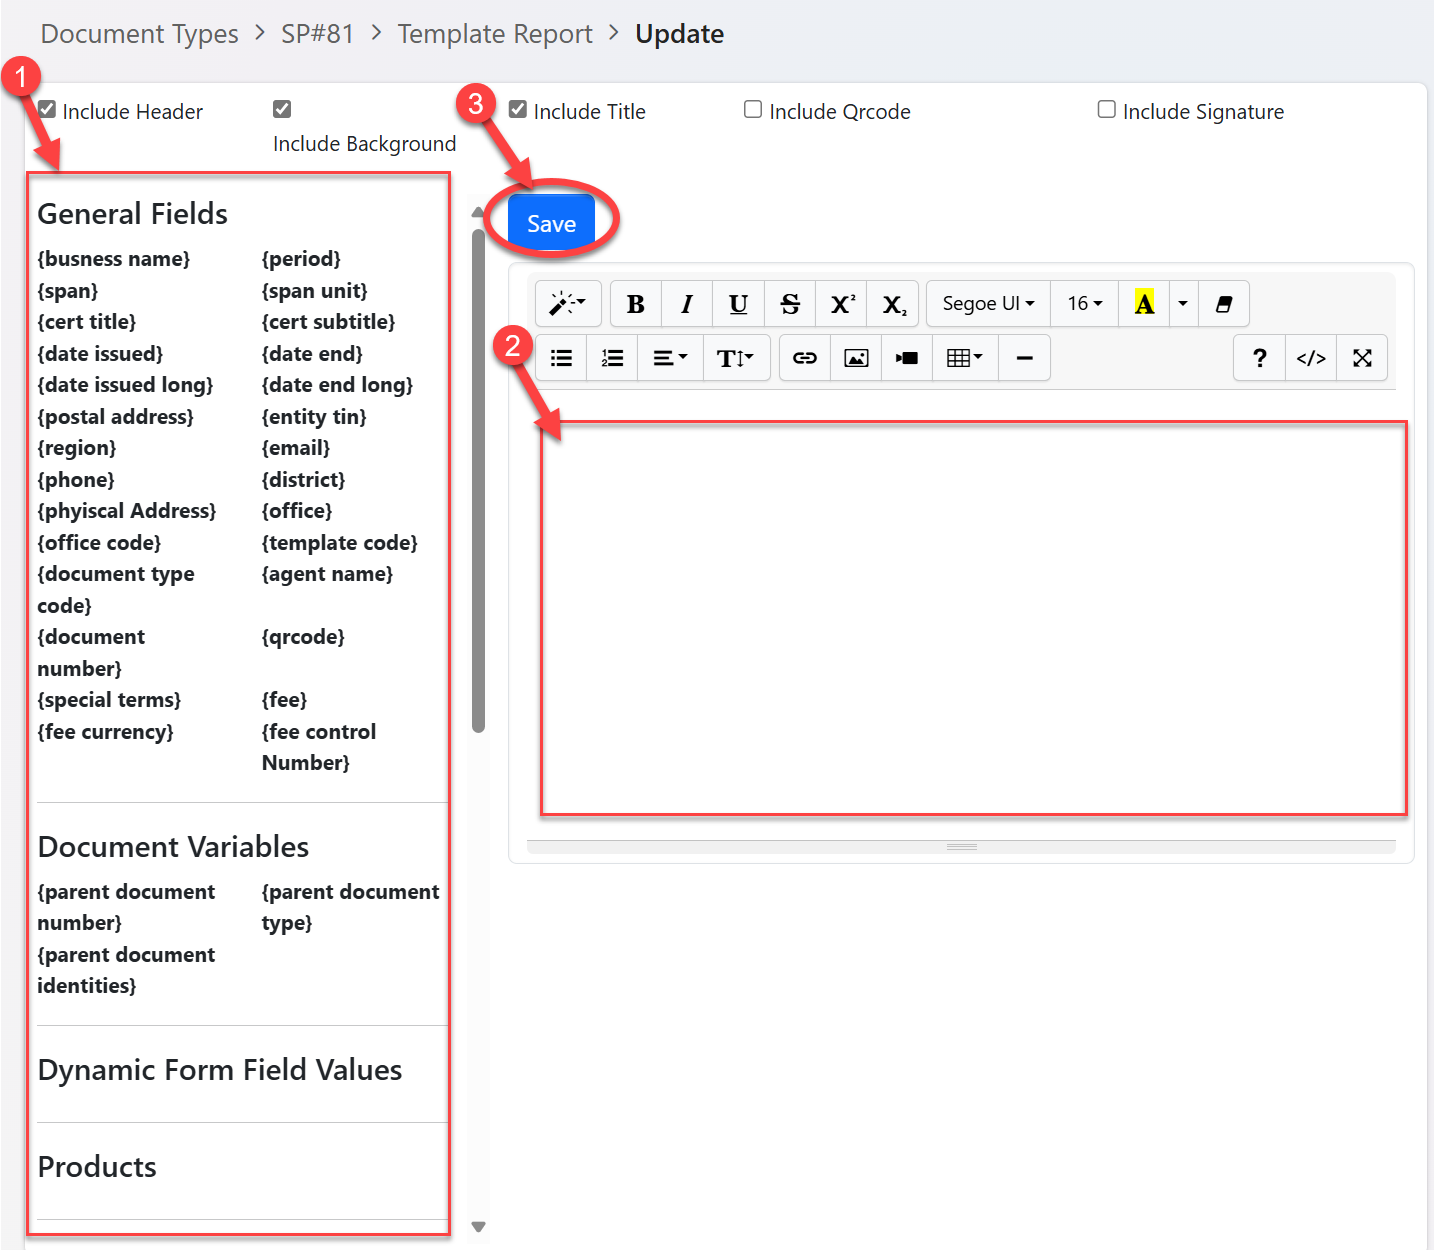
Task: Expand the font size 16 dropdown
Action: pos(1084,304)
